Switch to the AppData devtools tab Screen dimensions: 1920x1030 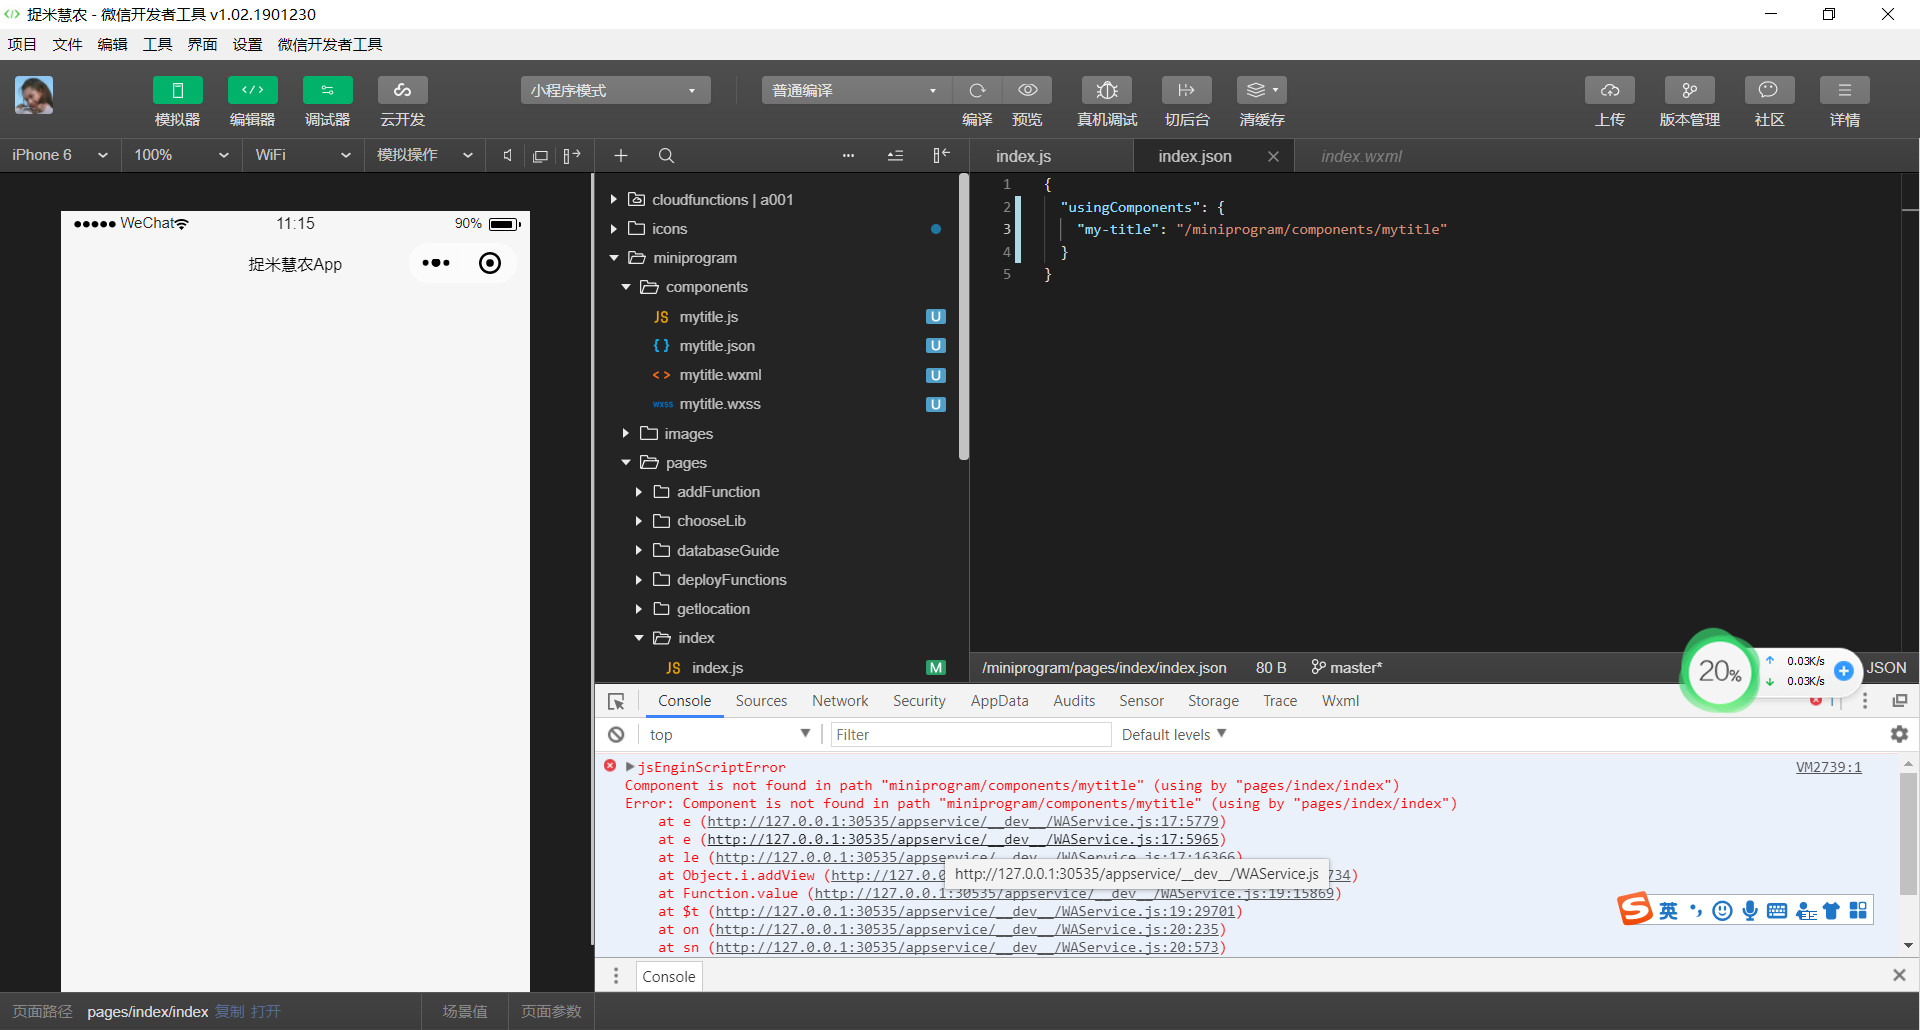point(999,700)
